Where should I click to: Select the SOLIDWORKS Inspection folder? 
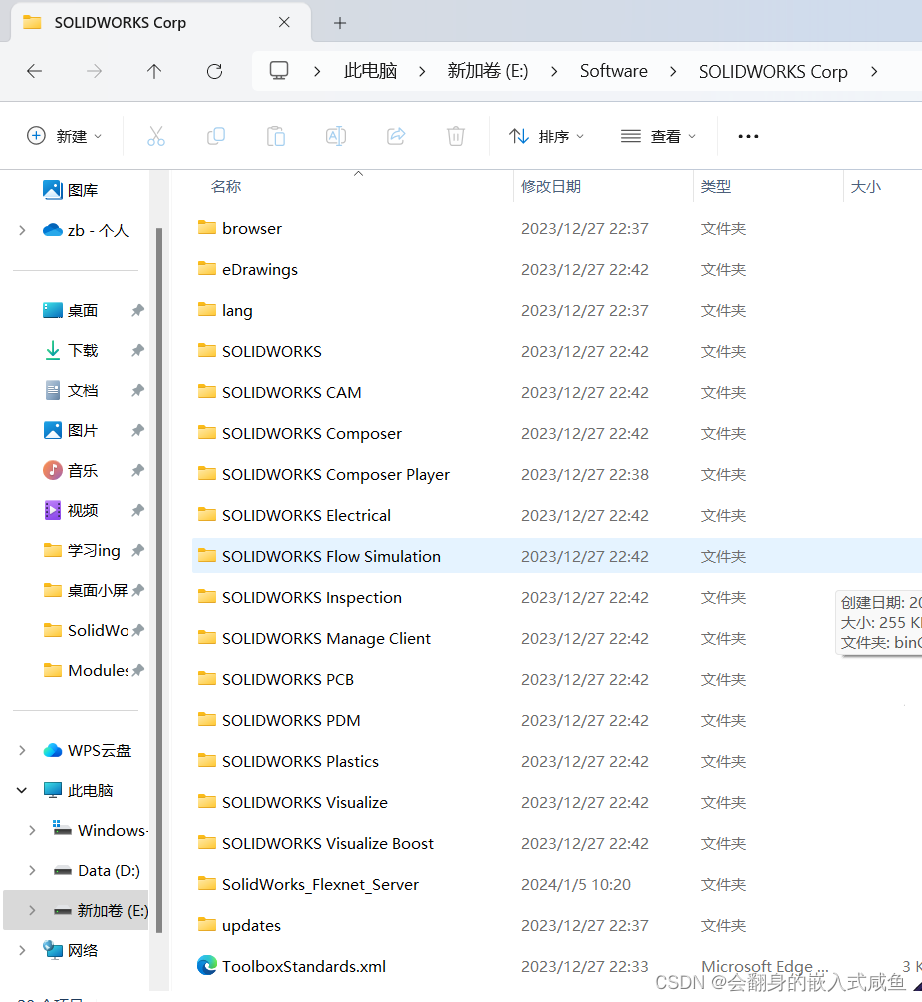coord(556,597)
